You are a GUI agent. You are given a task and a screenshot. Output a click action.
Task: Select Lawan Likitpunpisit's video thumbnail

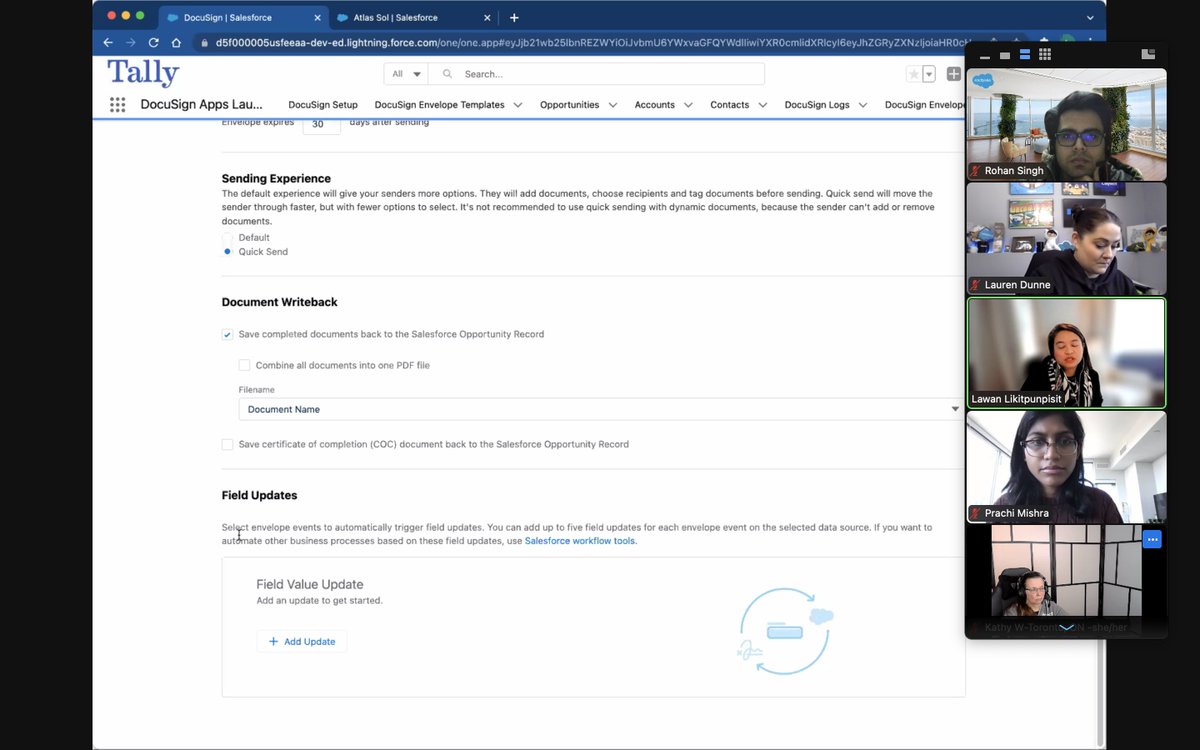tap(1066, 353)
